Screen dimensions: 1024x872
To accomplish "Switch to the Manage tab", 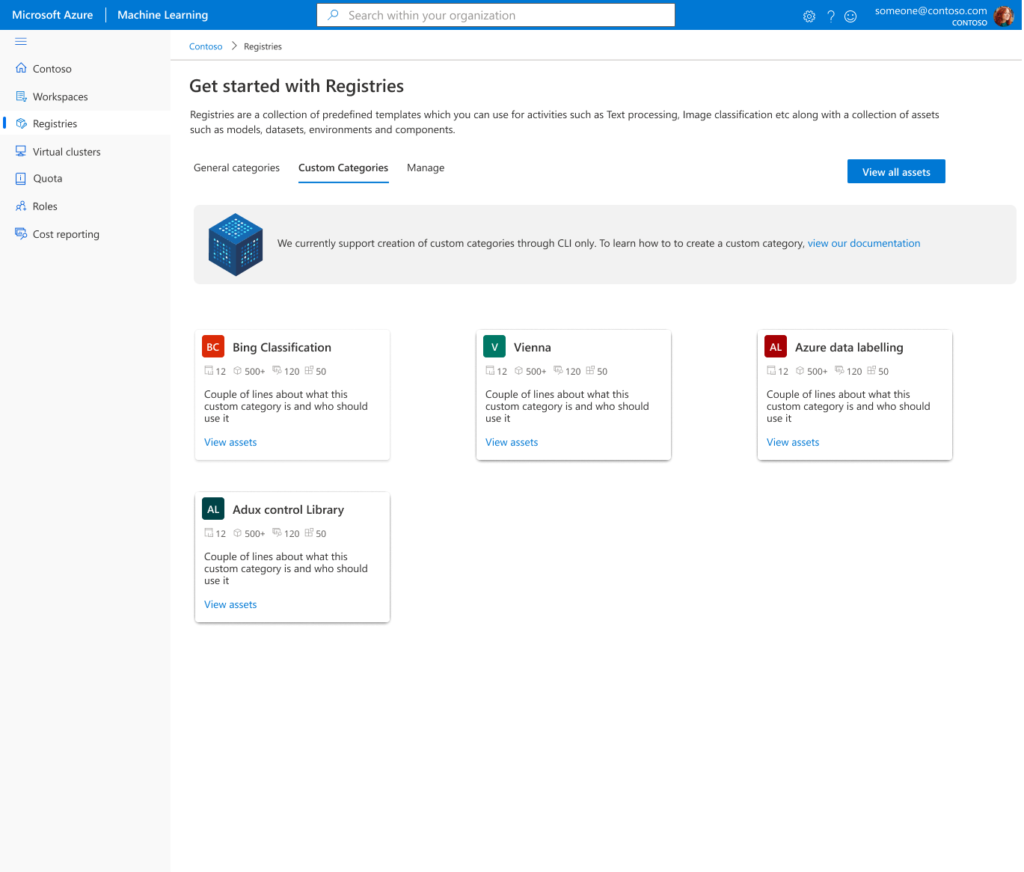I will (x=425, y=168).
